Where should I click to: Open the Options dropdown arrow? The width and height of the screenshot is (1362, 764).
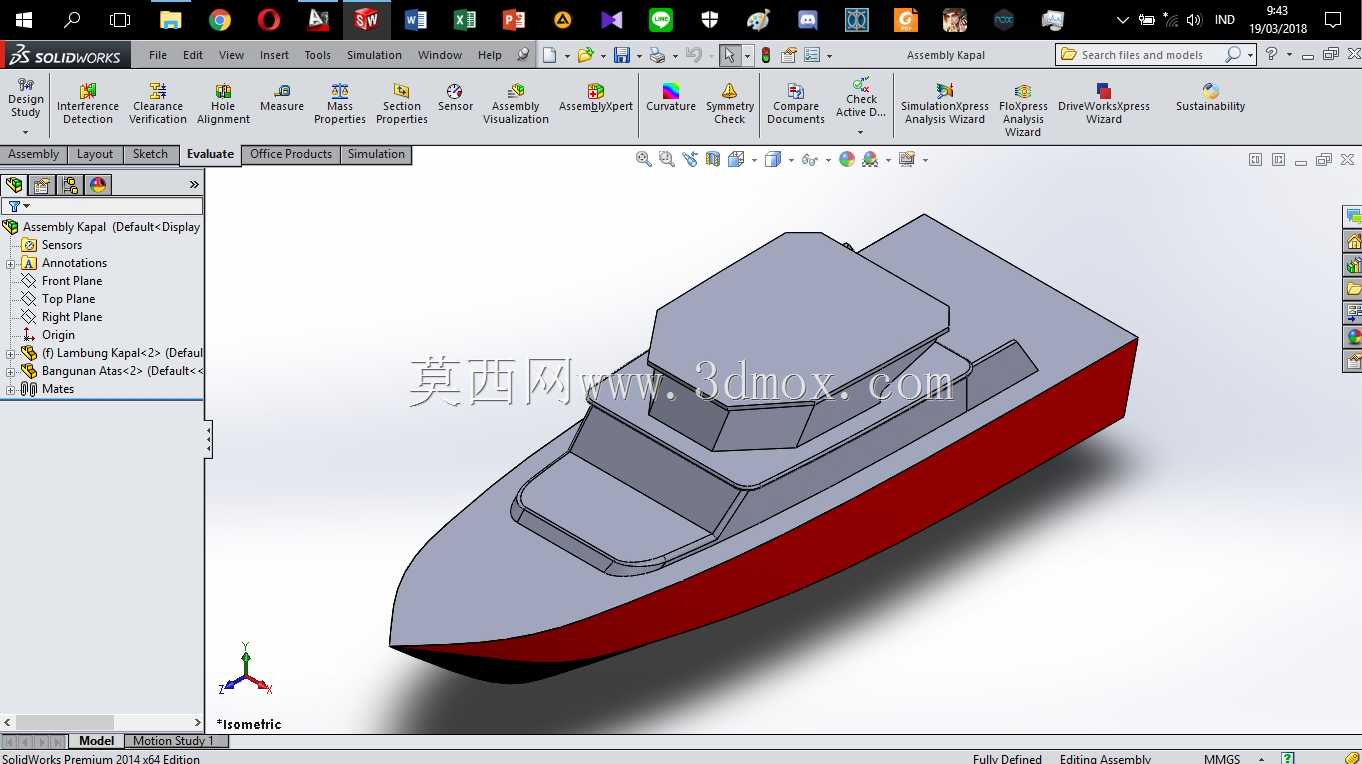tap(829, 56)
